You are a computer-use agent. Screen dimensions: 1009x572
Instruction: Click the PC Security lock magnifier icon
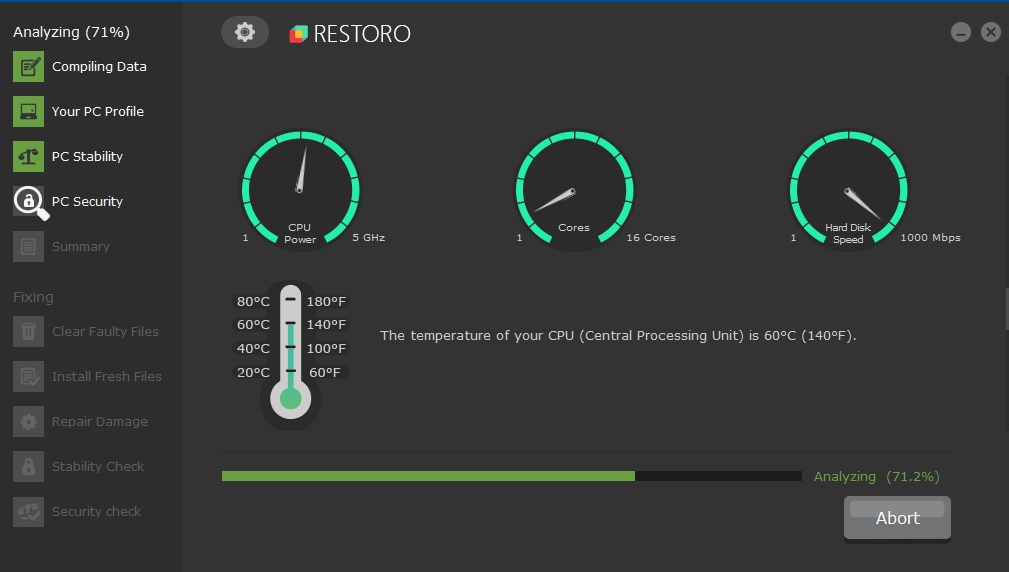tap(30, 202)
